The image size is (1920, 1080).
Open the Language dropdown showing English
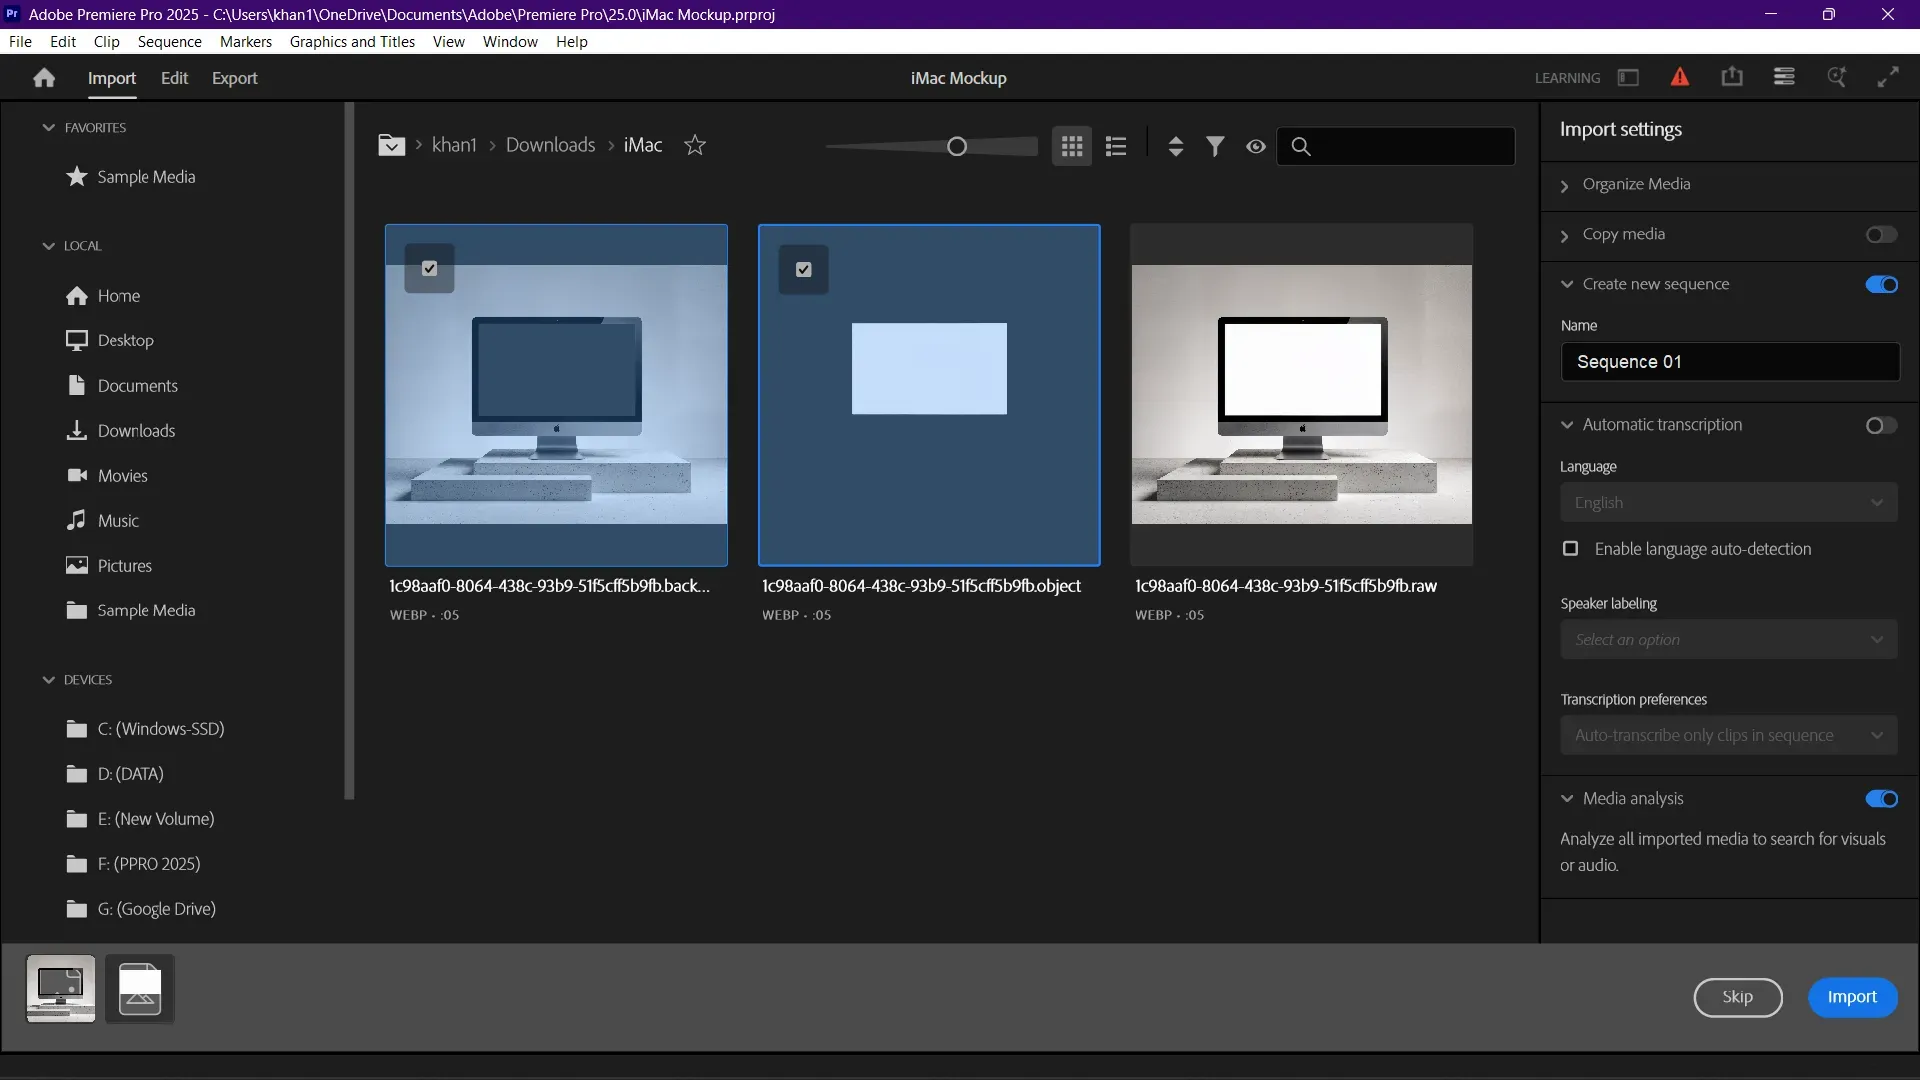point(1728,502)
